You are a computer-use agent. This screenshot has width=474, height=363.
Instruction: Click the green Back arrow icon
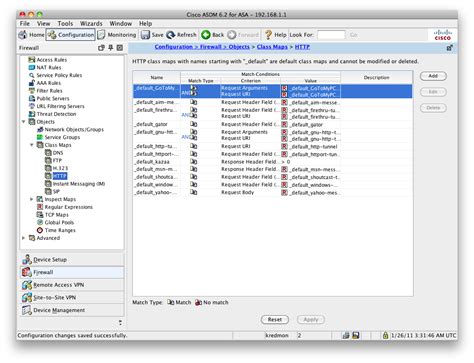tap(206, 35)
